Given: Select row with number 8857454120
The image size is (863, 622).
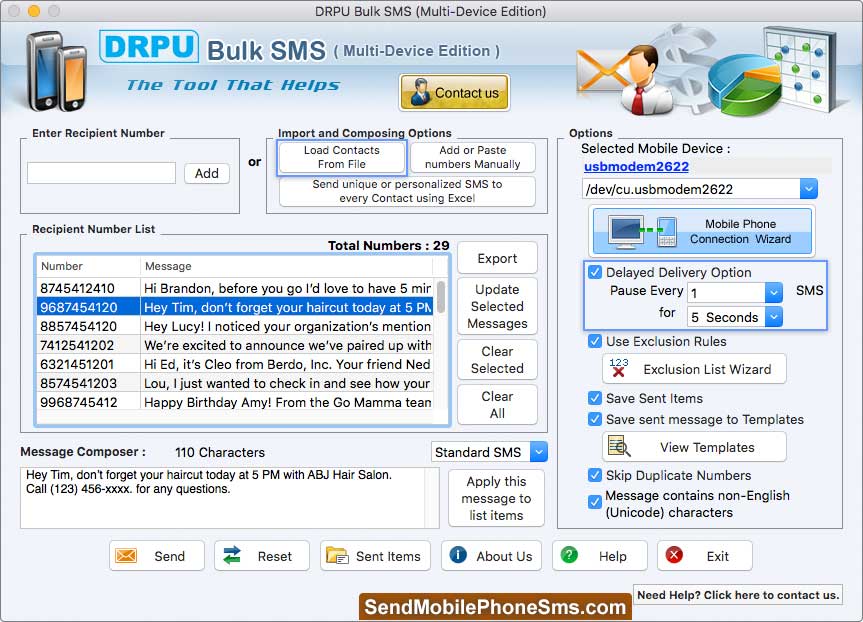Looking at the screenshot, I should tap(234, 326).
